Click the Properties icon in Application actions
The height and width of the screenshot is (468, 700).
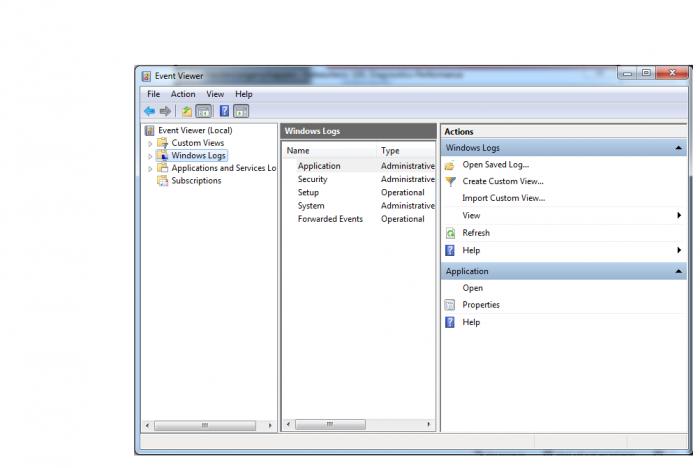tap(450, 305)
